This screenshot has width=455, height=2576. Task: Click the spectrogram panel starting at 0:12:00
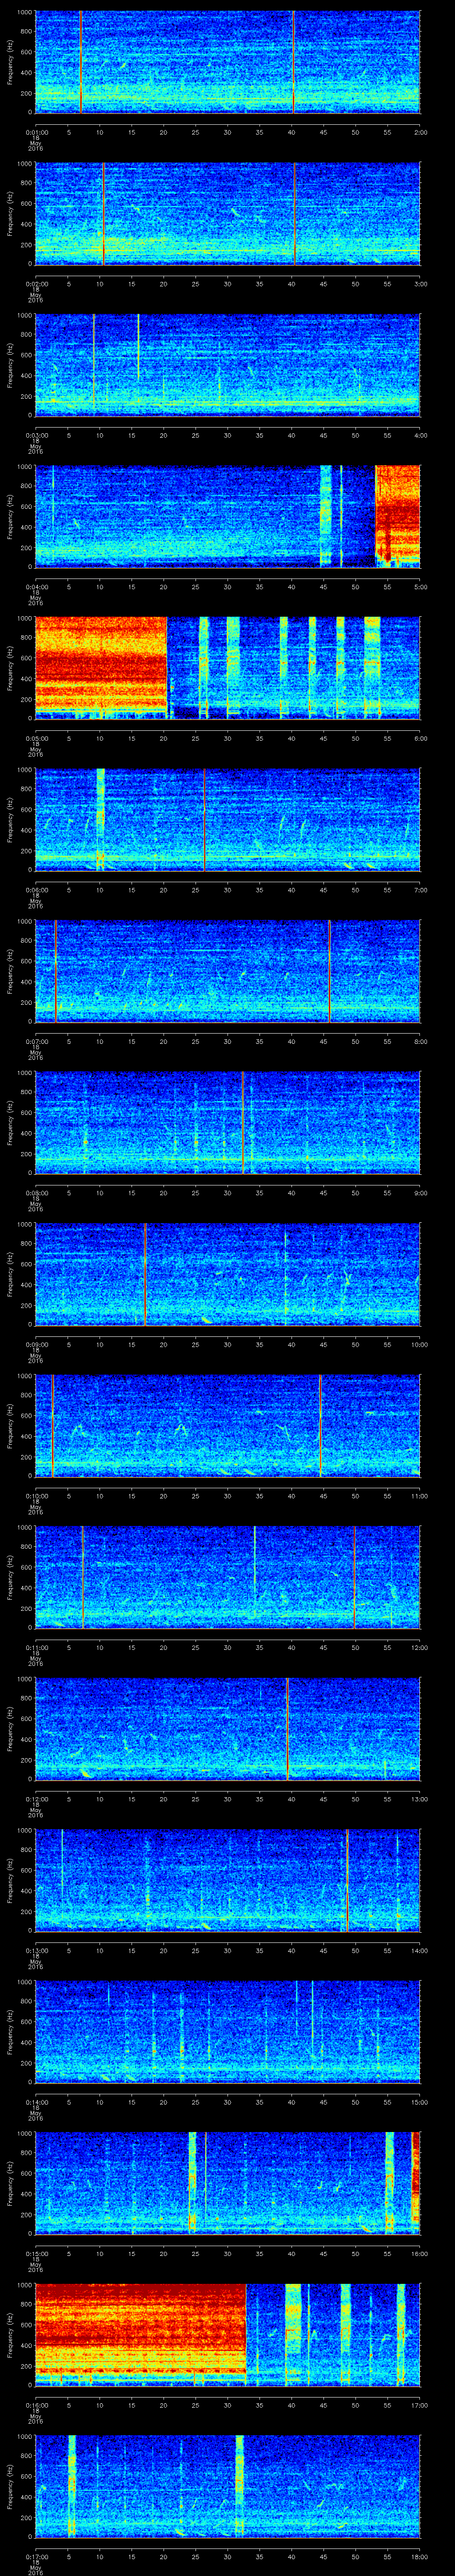[228, 1729]
